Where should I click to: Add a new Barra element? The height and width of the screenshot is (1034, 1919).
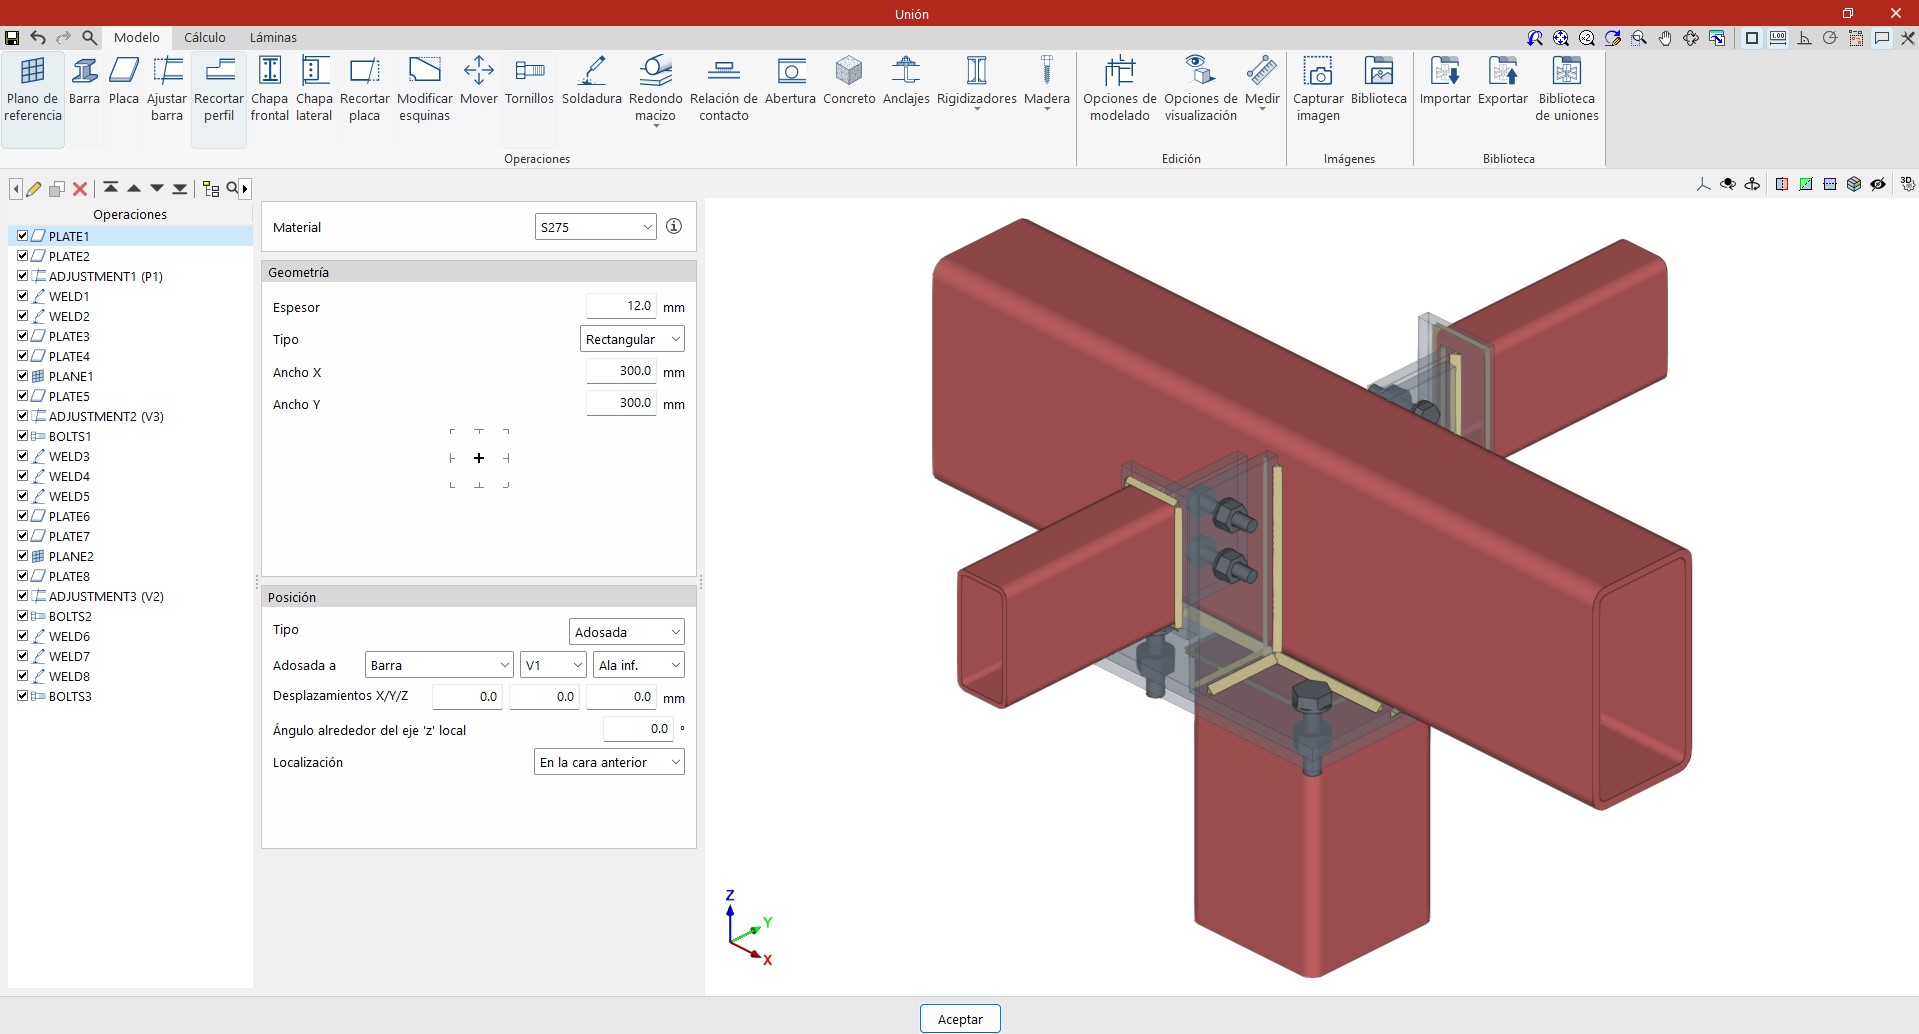[x=84, y=82]
